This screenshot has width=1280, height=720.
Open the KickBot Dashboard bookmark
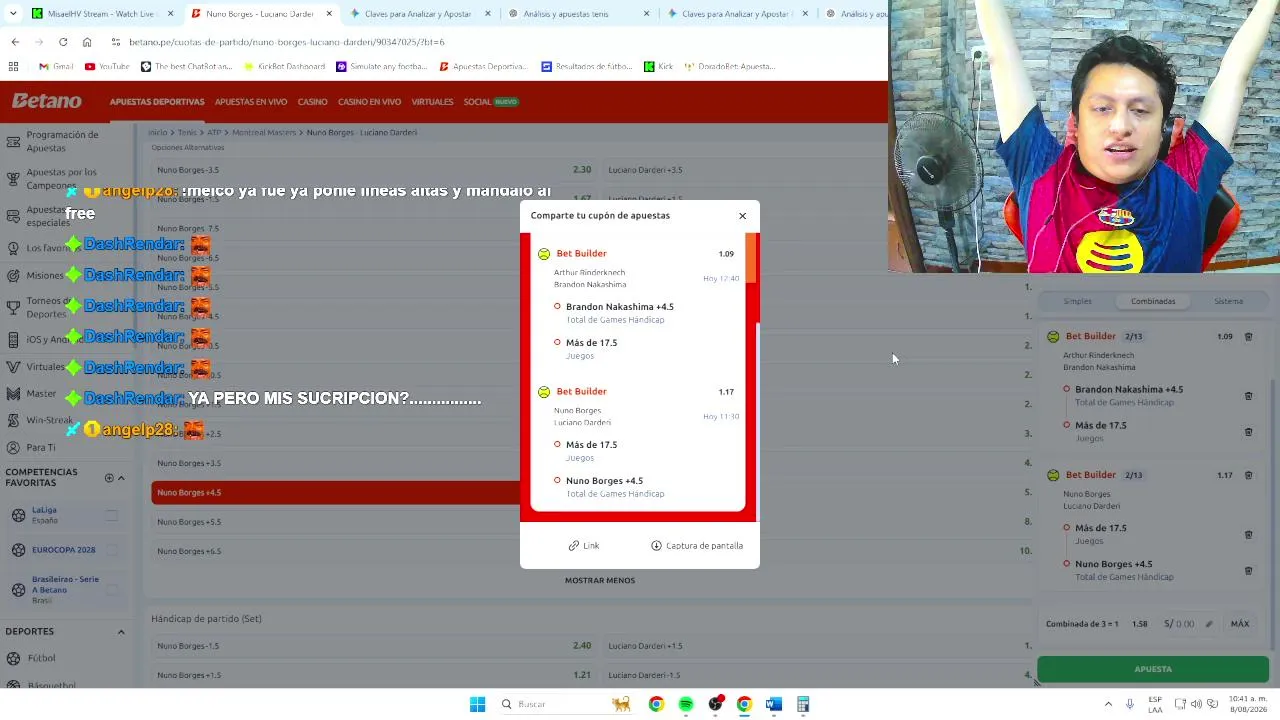click(x=285, y=67)
